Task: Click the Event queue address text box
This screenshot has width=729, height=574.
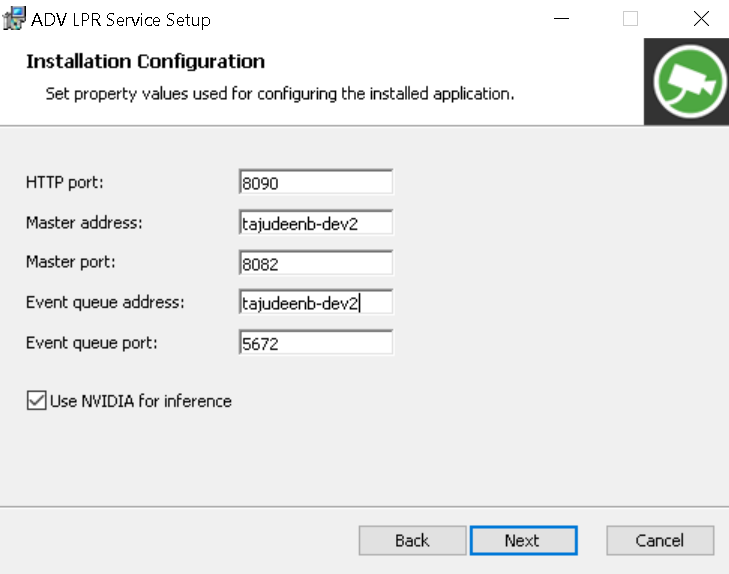Action: click(316, 303)
